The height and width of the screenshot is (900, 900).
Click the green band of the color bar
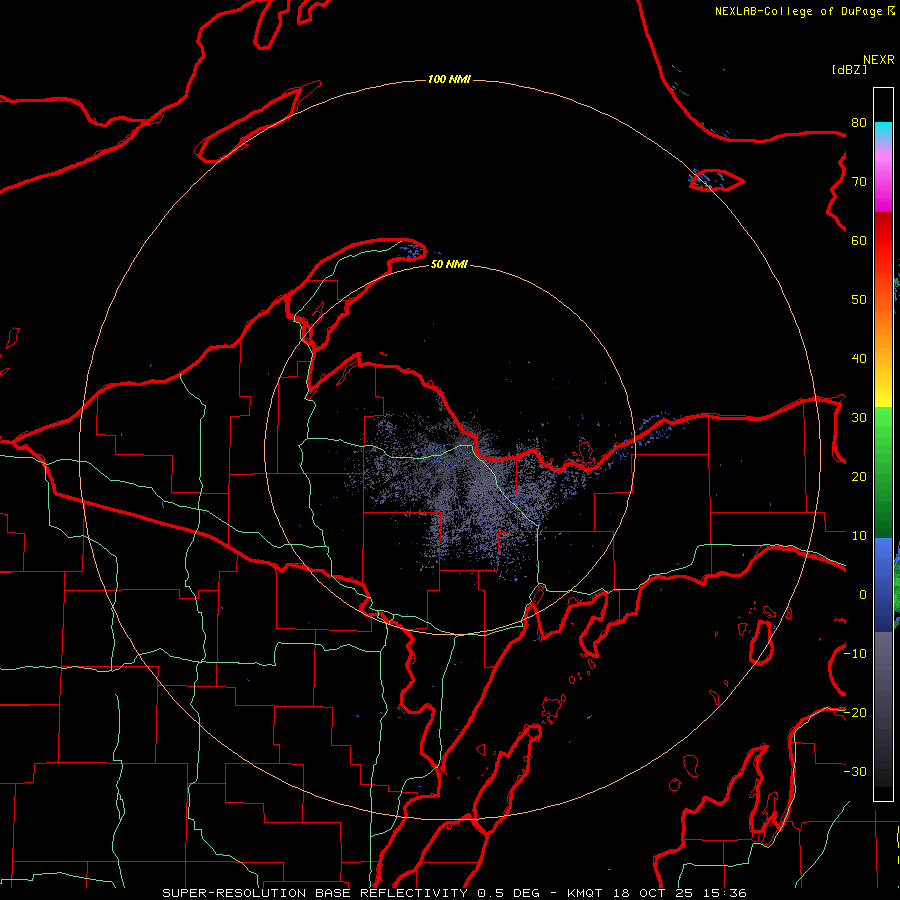(883, 472)
